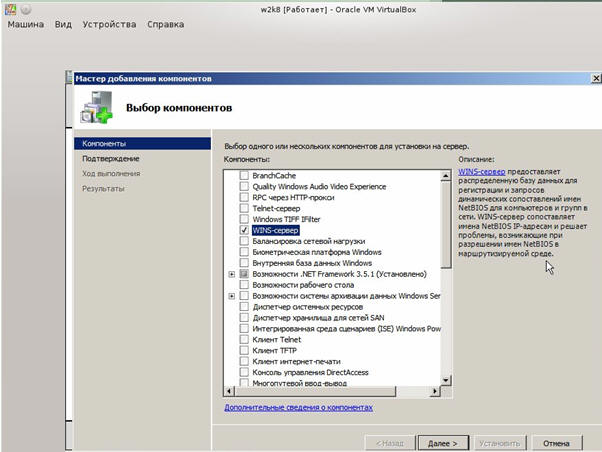602x452 pixels.
Task: Tick the RPC через HTTP-прокси checkbox
Action: coord(244,197)
